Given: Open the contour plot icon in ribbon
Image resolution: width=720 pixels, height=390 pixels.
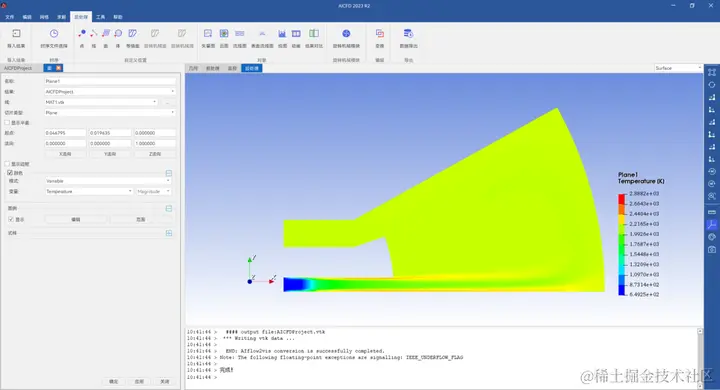Looking at the screenshot, I should click(224, 34).
